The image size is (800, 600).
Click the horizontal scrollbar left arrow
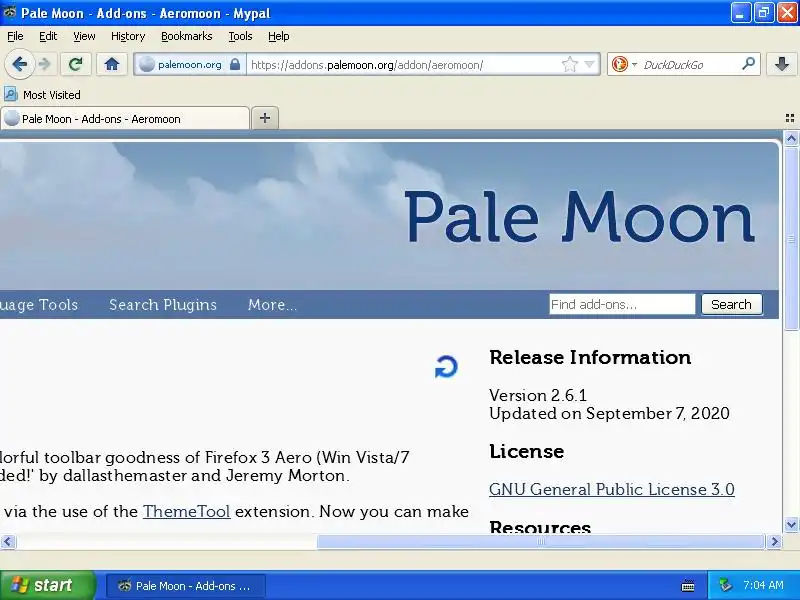(x=8, y=541)
